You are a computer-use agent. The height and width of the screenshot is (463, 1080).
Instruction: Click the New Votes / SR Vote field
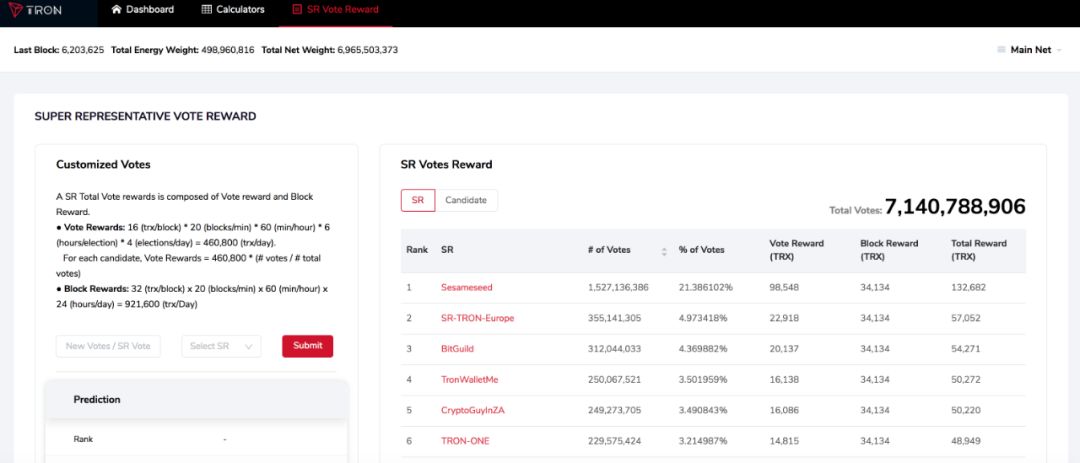(108, 346)
